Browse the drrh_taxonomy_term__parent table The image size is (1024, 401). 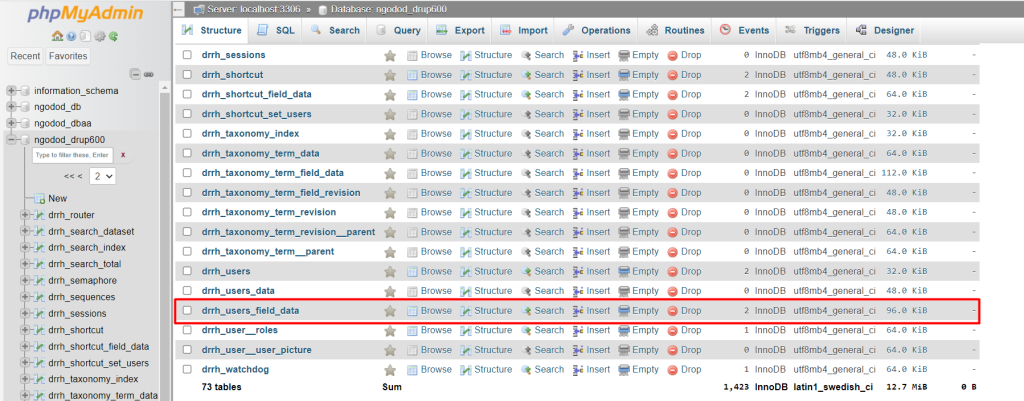click(x=429, y=251)
